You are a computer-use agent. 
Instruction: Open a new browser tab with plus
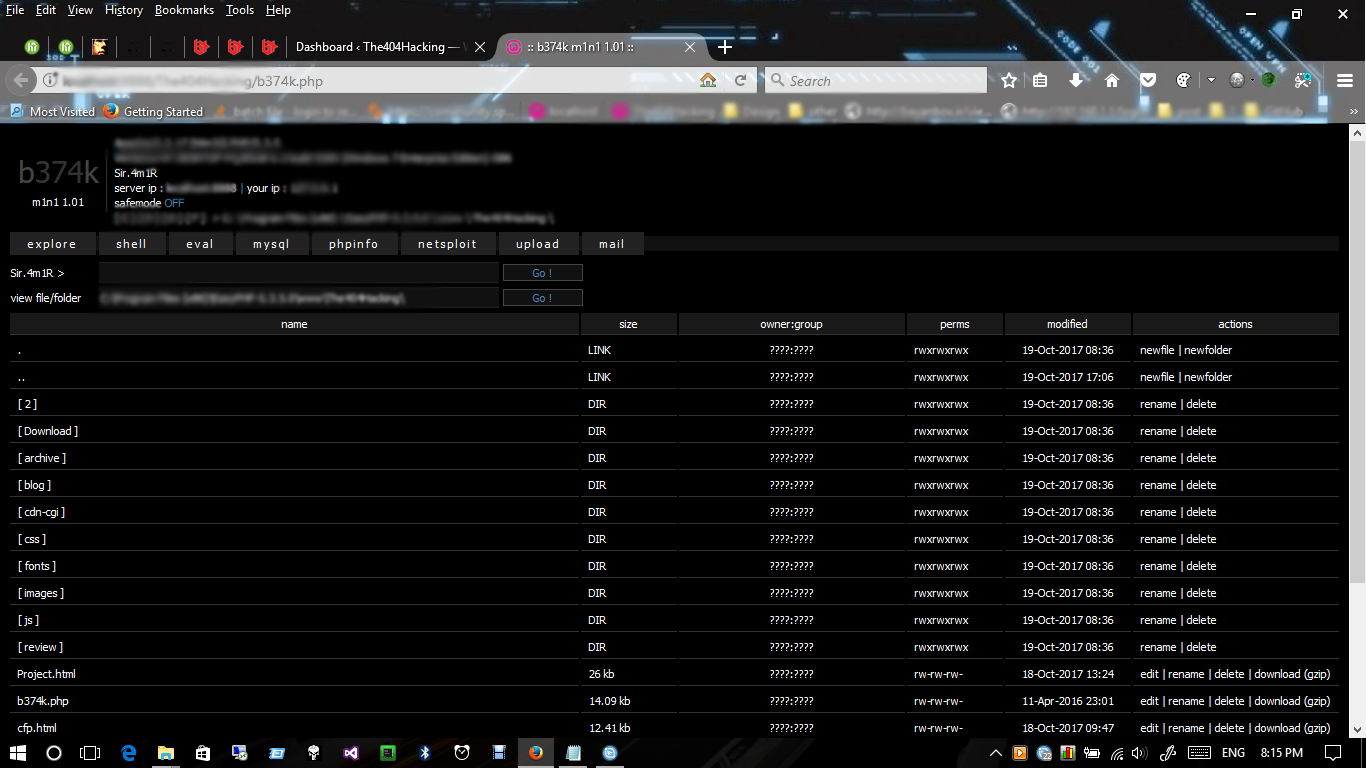(x=725, y=47)
